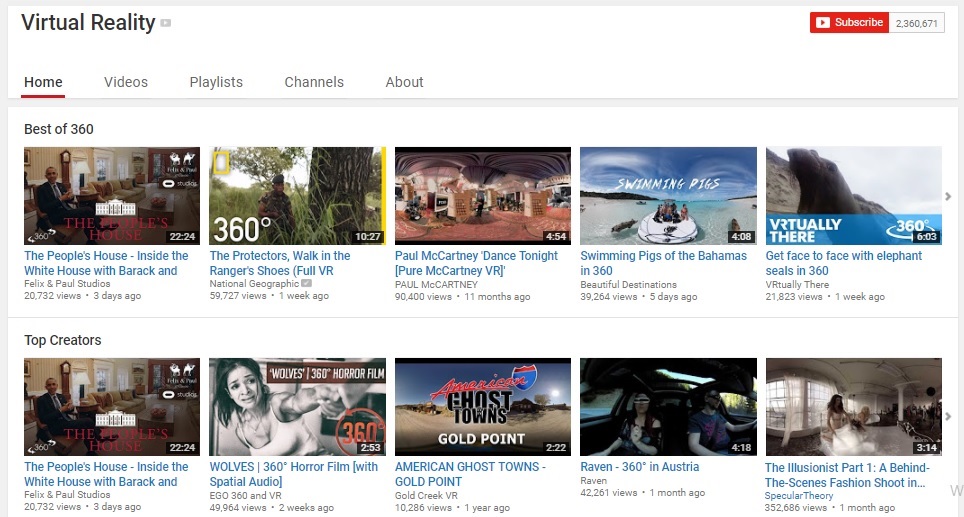Click the 42,261 views text under Raven
Image resolution: width=964 pixels, height=517 pixels.
pyautogui.click(x=609, y=492)
